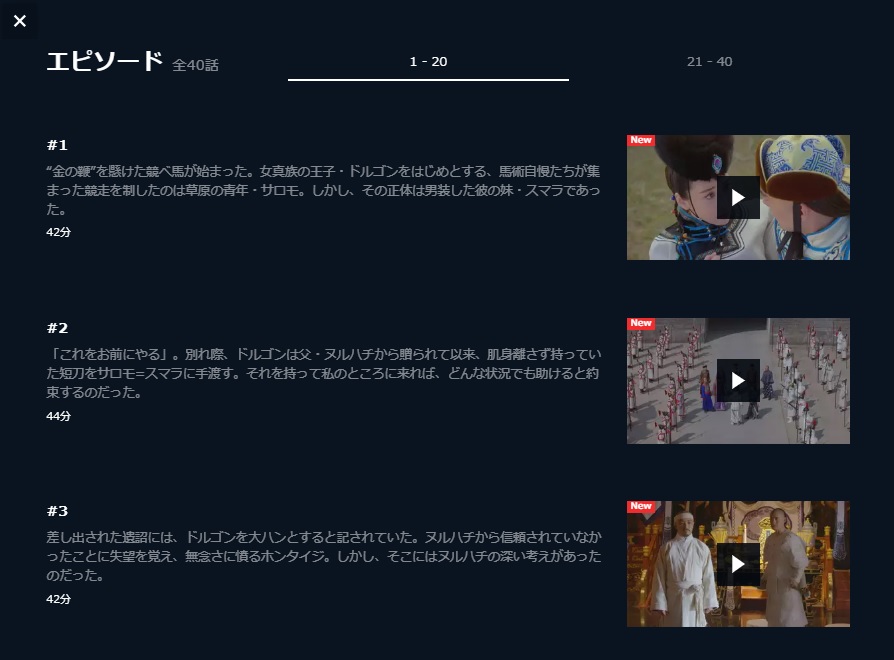The image size is (894, 660).
Task: Select the New badge on episode #3 thumbnail
Action: 641,506
